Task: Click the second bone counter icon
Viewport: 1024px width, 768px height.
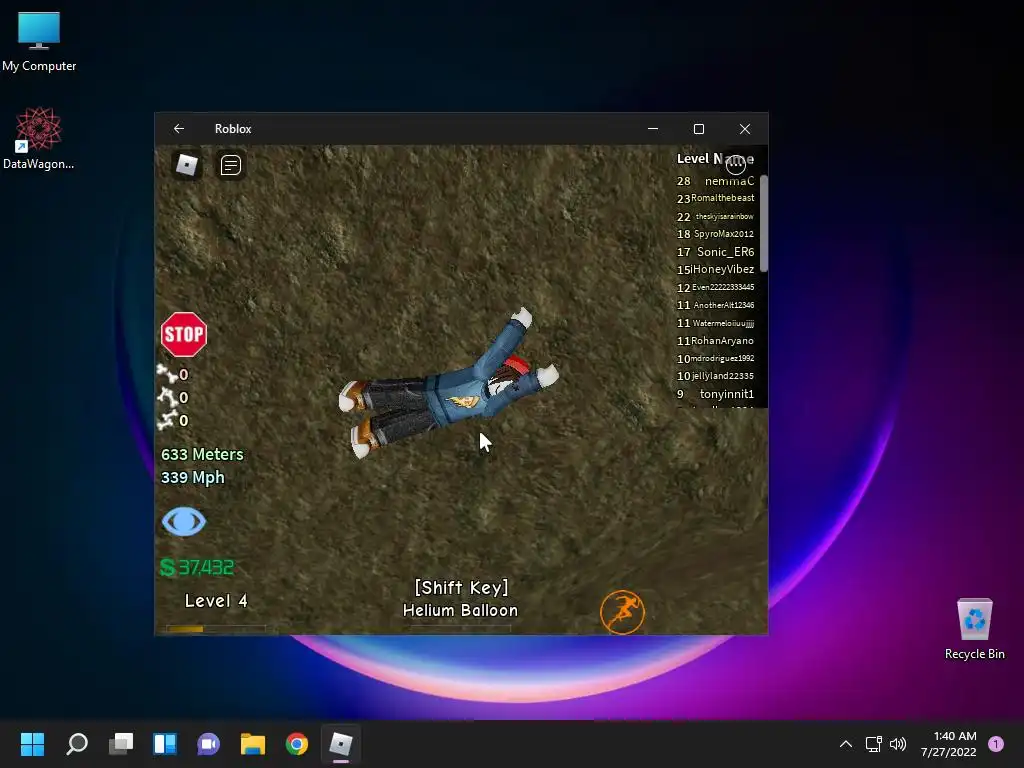Action: click(x=167, y=396)
